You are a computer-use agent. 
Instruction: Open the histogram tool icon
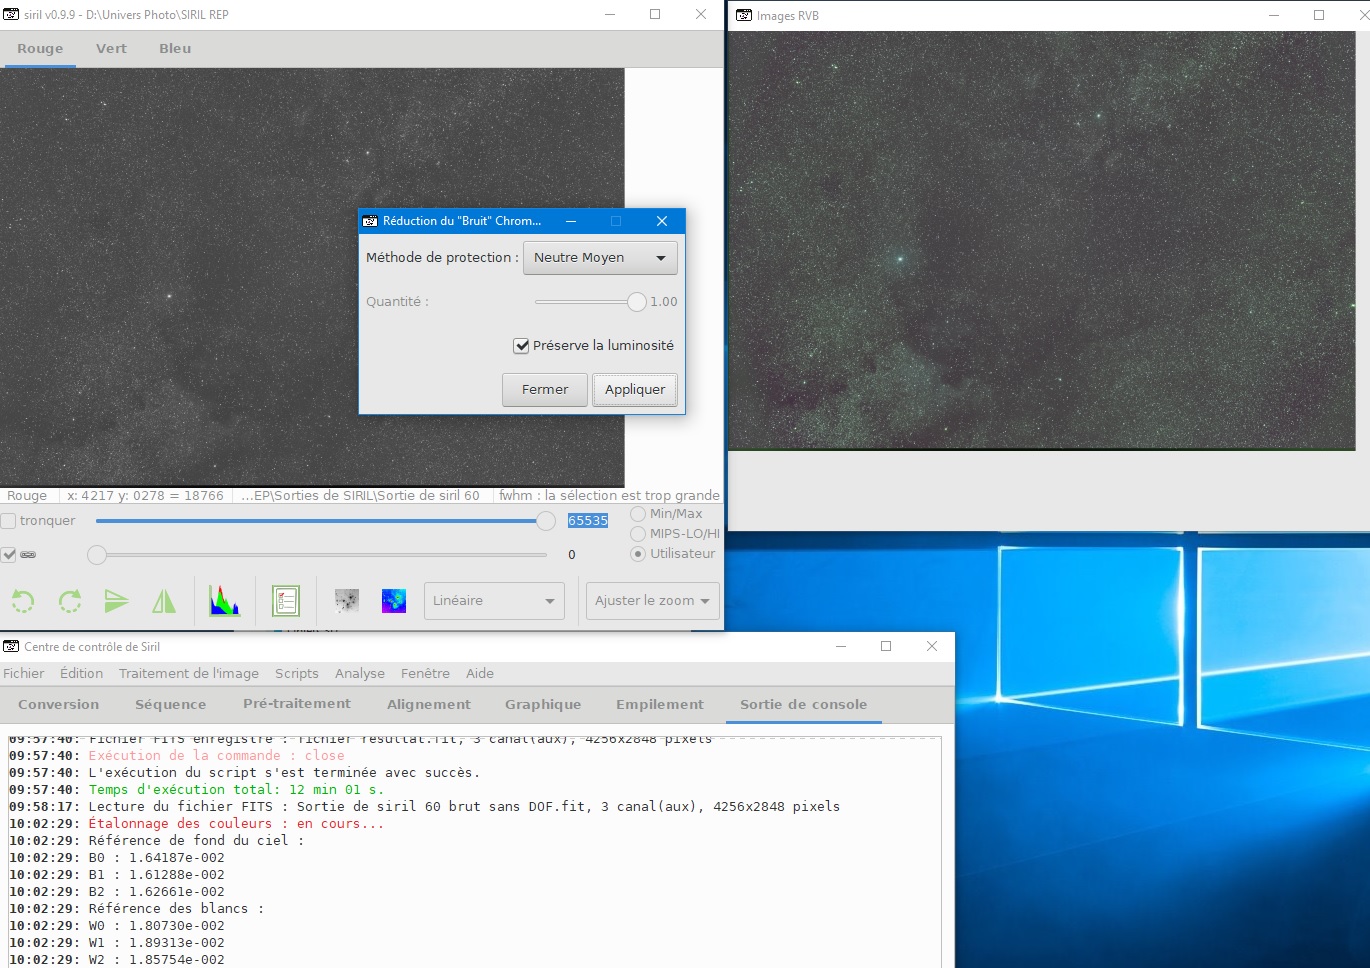click(x=224, y=601)
